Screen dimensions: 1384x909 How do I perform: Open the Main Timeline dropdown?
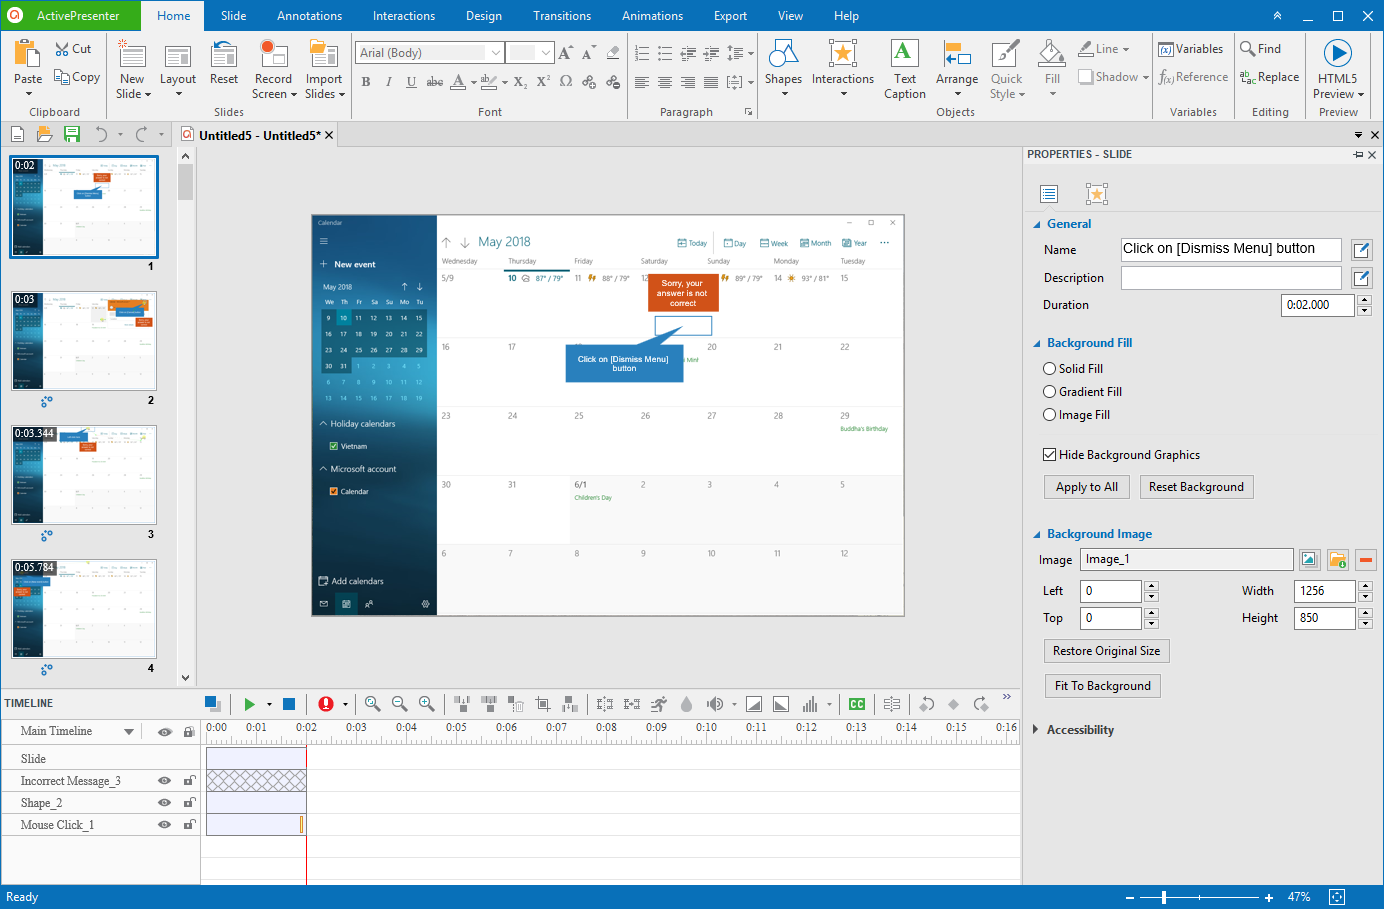(x=129, y=732)
